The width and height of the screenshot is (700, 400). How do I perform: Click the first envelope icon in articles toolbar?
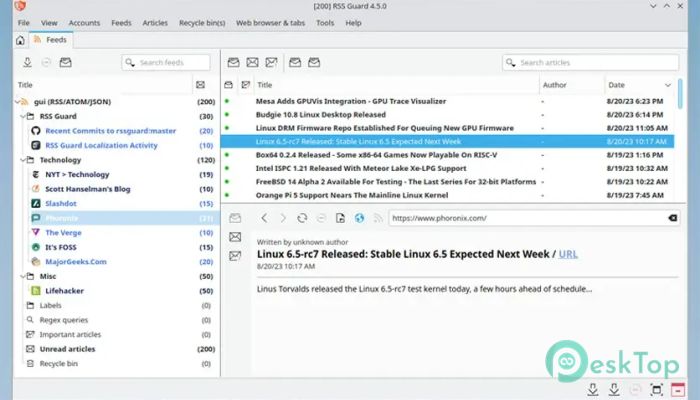click(233, 62)
